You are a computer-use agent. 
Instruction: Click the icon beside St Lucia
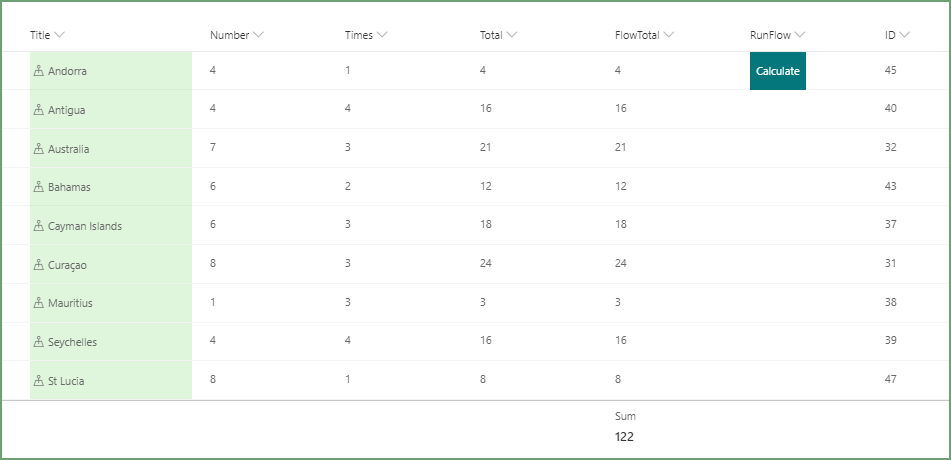[39, 380]
